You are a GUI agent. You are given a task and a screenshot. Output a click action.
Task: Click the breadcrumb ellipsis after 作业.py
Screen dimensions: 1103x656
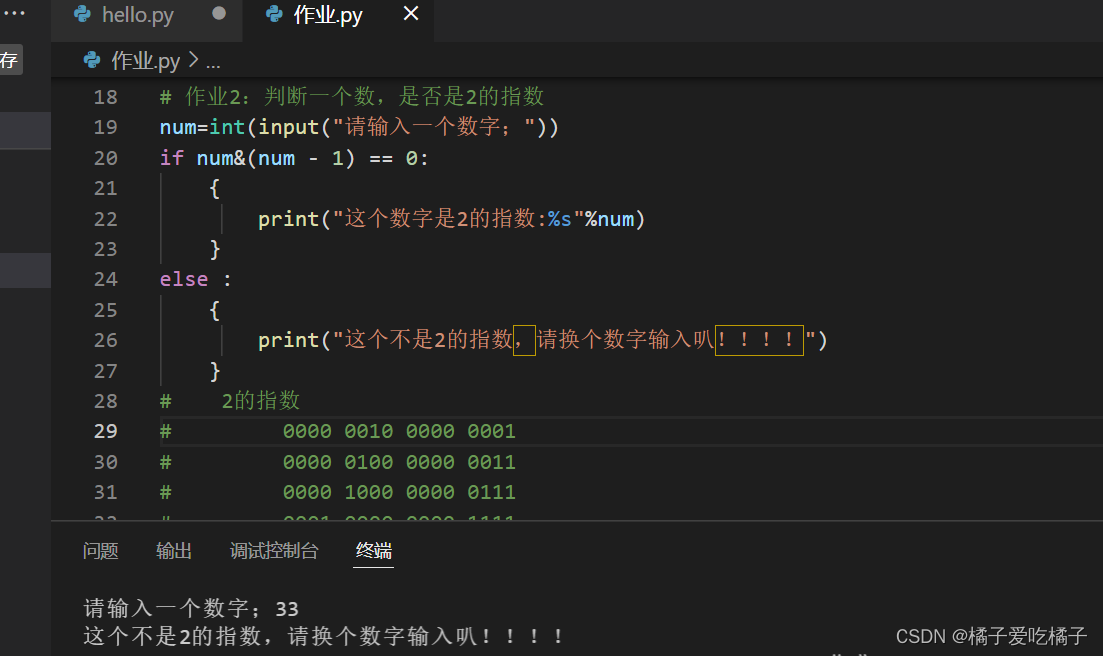coord(213,63)
